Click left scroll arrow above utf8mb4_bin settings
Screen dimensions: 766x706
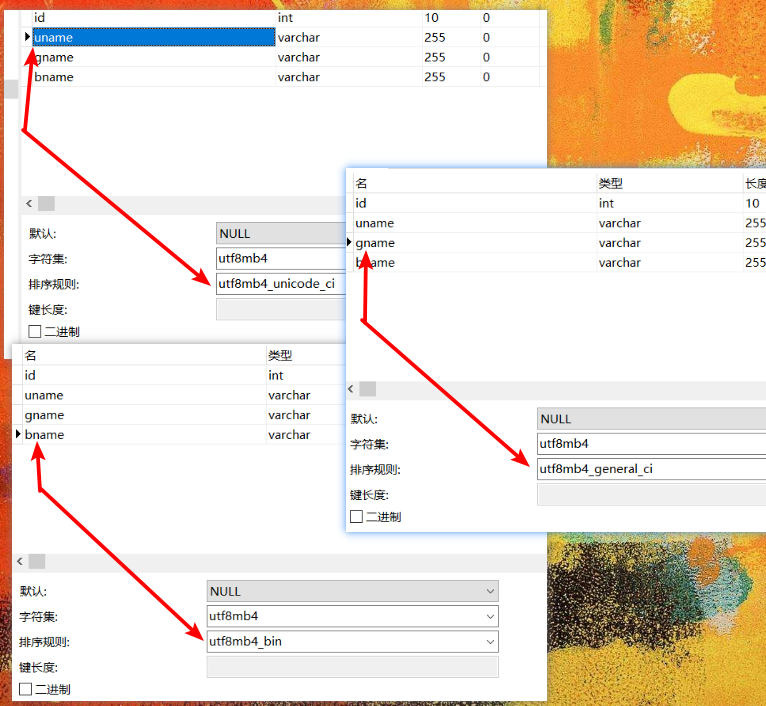[x=20, y=562]
